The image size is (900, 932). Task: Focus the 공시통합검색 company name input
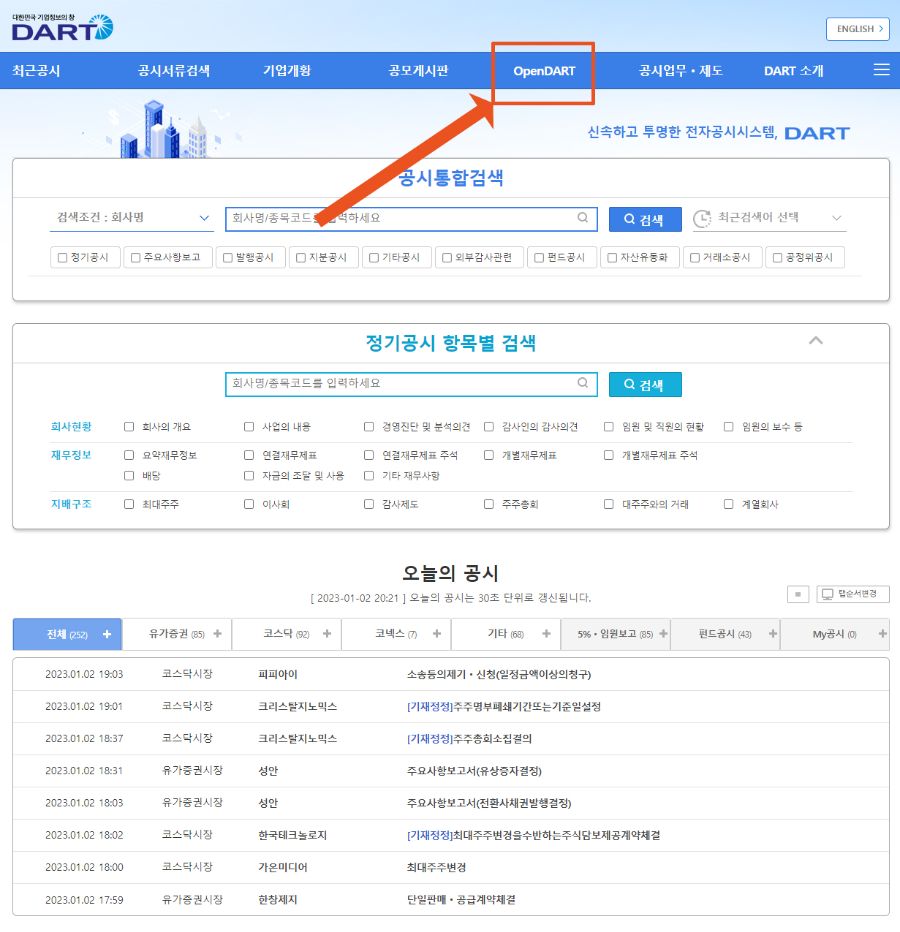pos(411,219)
